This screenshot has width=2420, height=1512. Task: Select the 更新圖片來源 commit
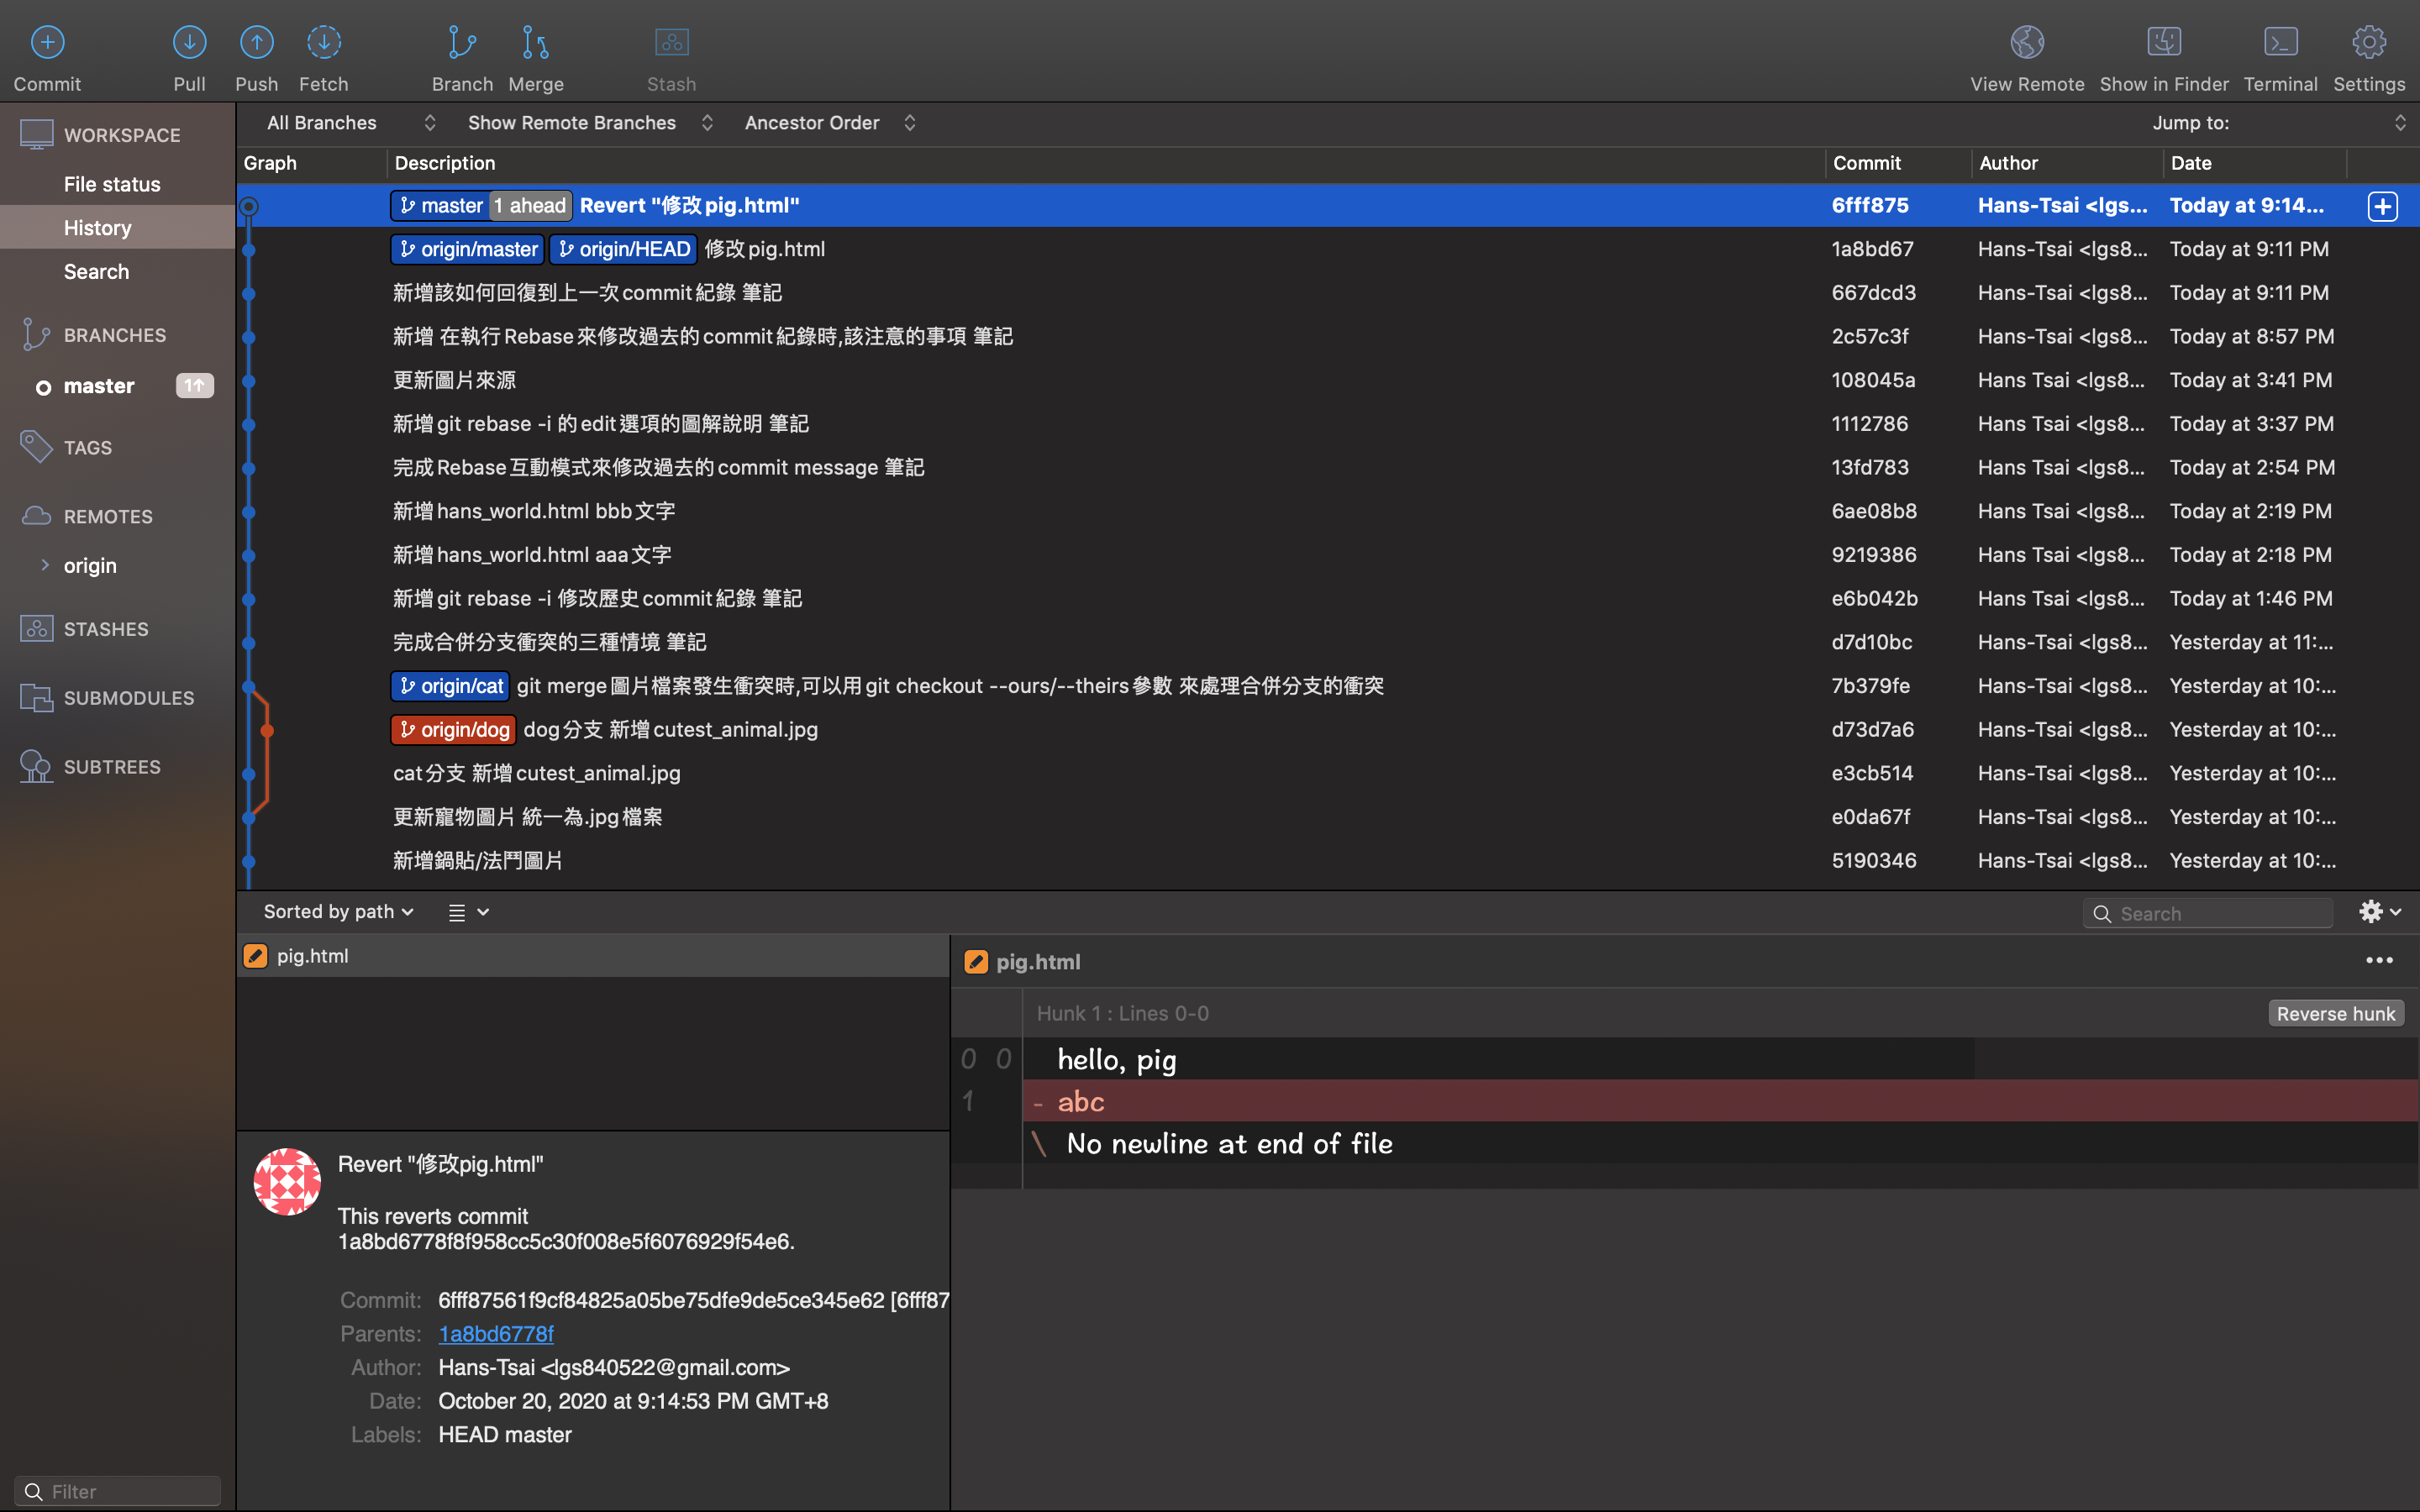(x=1328, y=380)
